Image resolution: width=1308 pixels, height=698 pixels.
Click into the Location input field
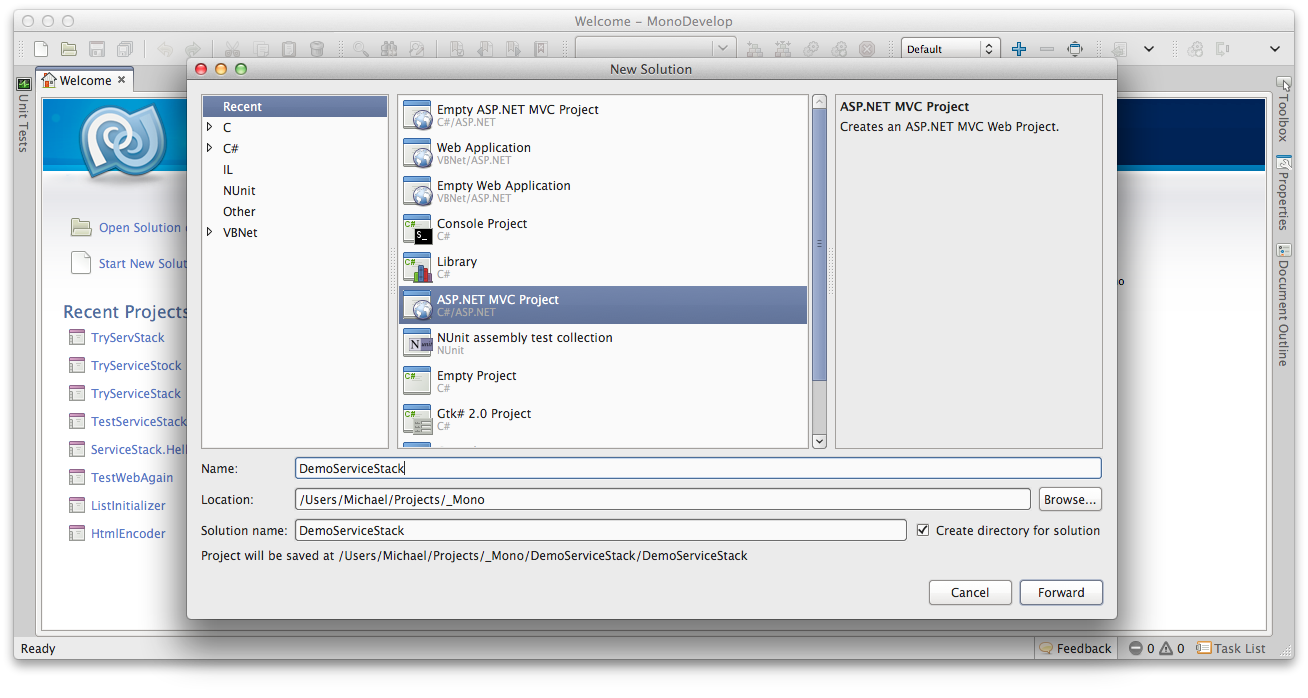click(662, 499)
